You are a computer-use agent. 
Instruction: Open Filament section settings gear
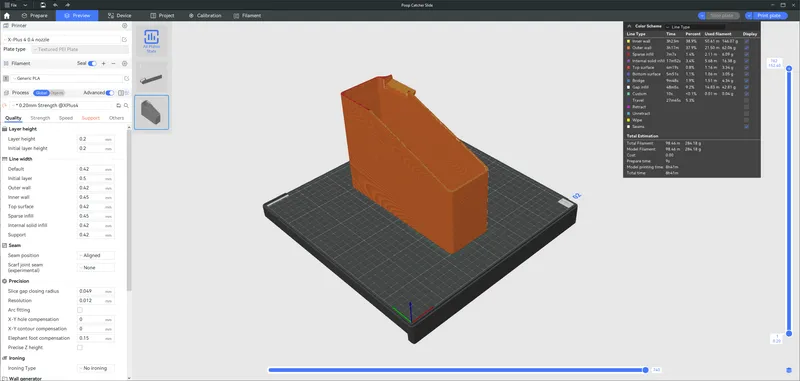(124, 63)
